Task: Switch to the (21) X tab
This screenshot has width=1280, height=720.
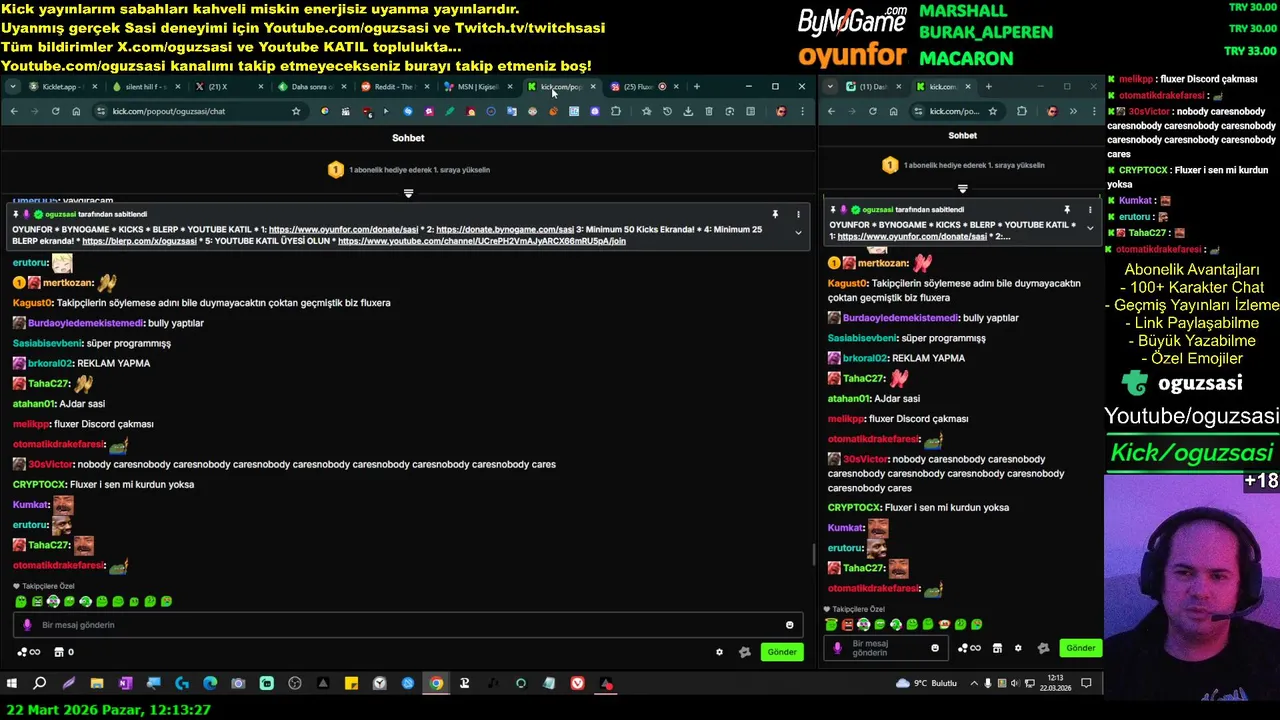Action: (x=230, y=87)
